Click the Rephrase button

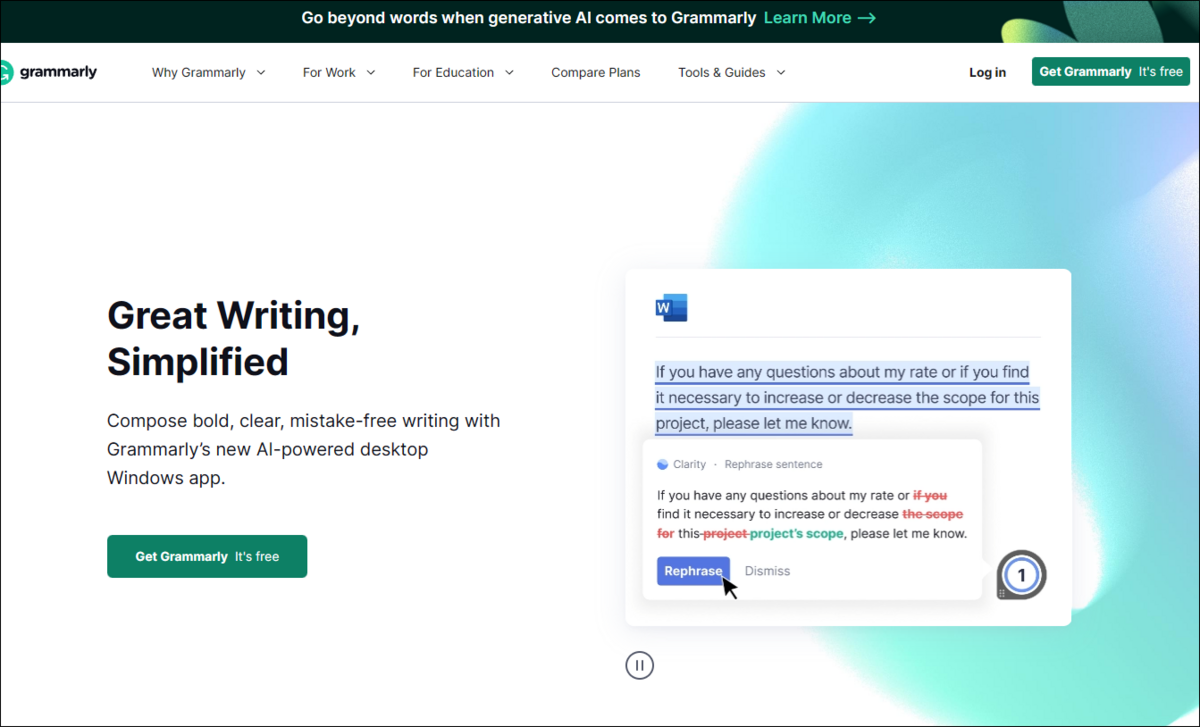(x=693, y=571)
